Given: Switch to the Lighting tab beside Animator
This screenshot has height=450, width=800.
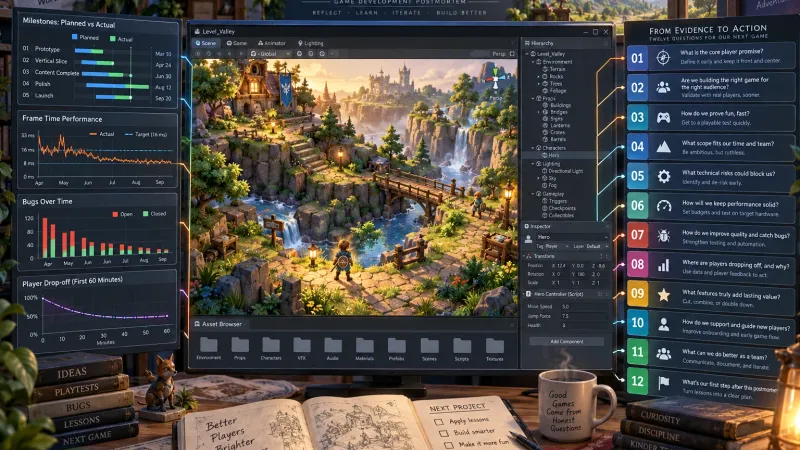Looking at the screenshot, I should tap(311, 43).
